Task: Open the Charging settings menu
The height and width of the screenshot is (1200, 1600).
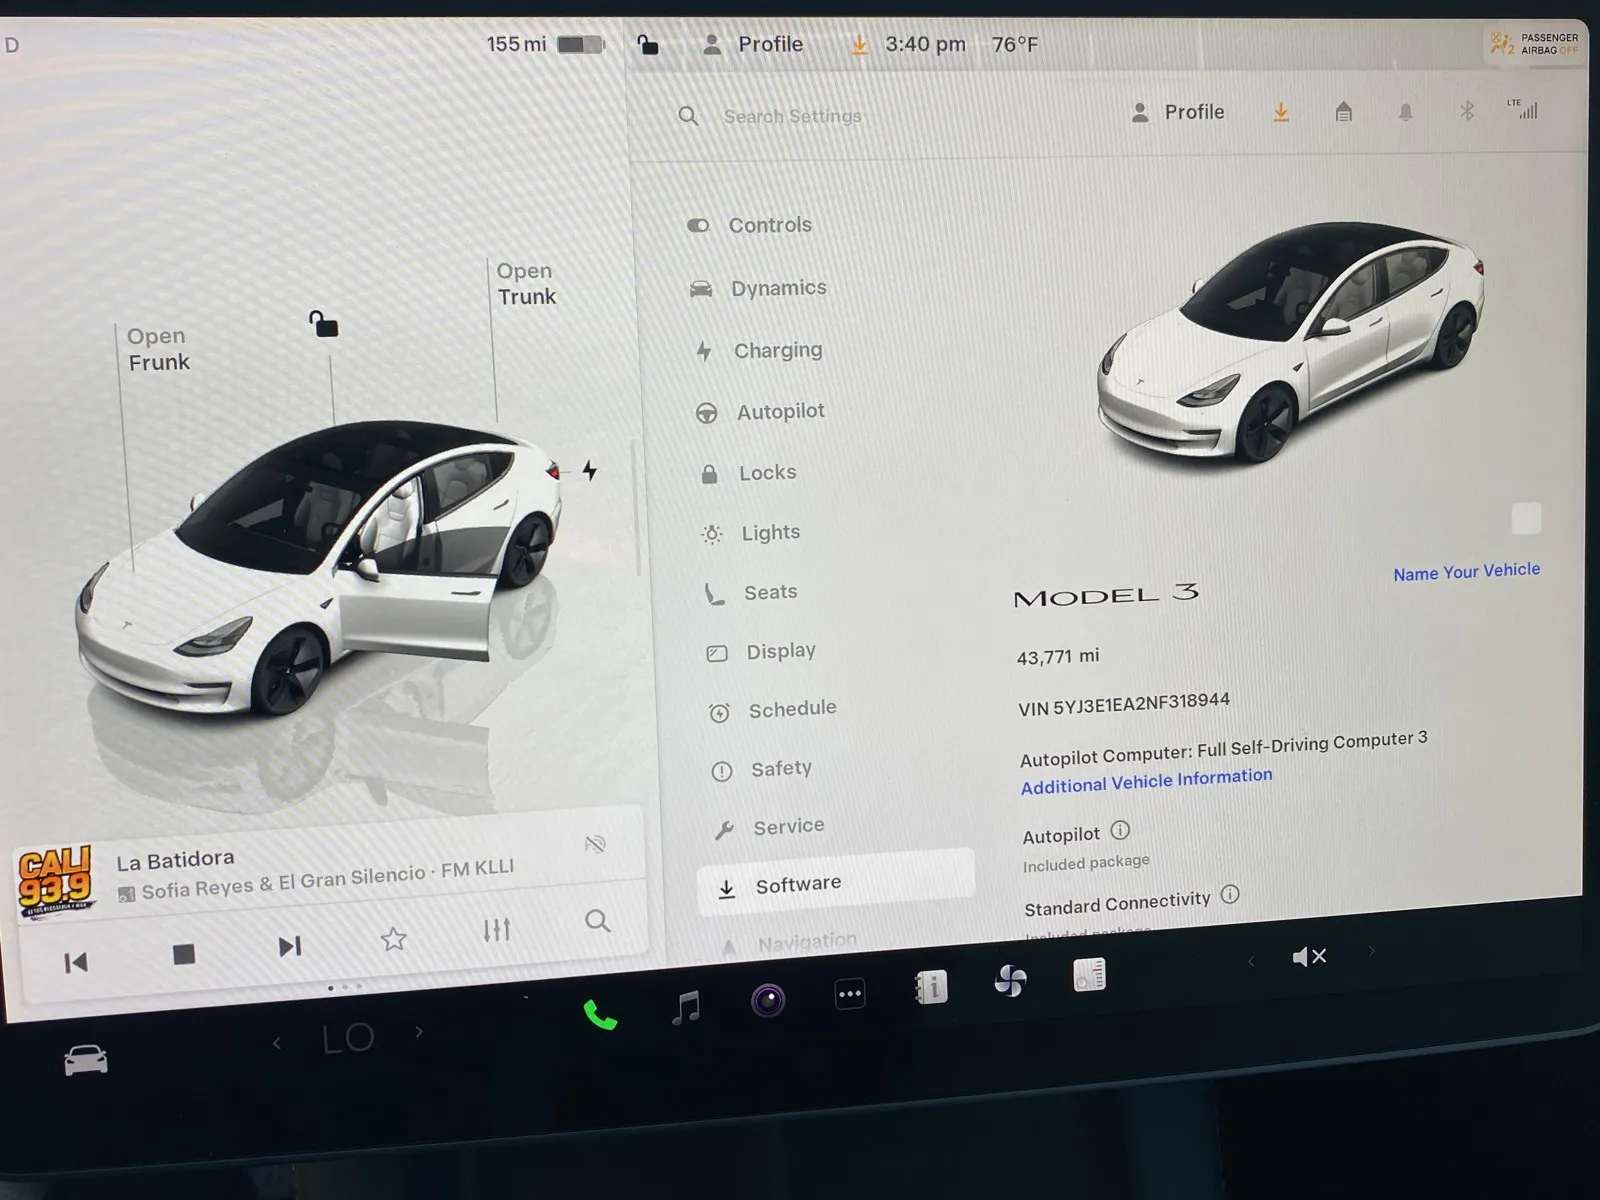Action: click(x=777, y=350)
